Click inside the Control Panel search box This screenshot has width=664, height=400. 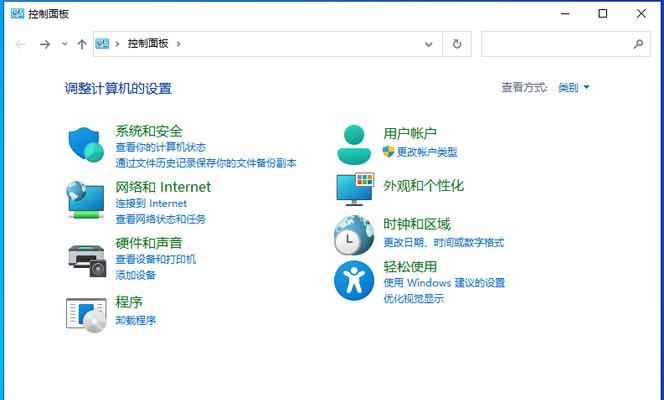pyautogui.click(x=566, y=44)
